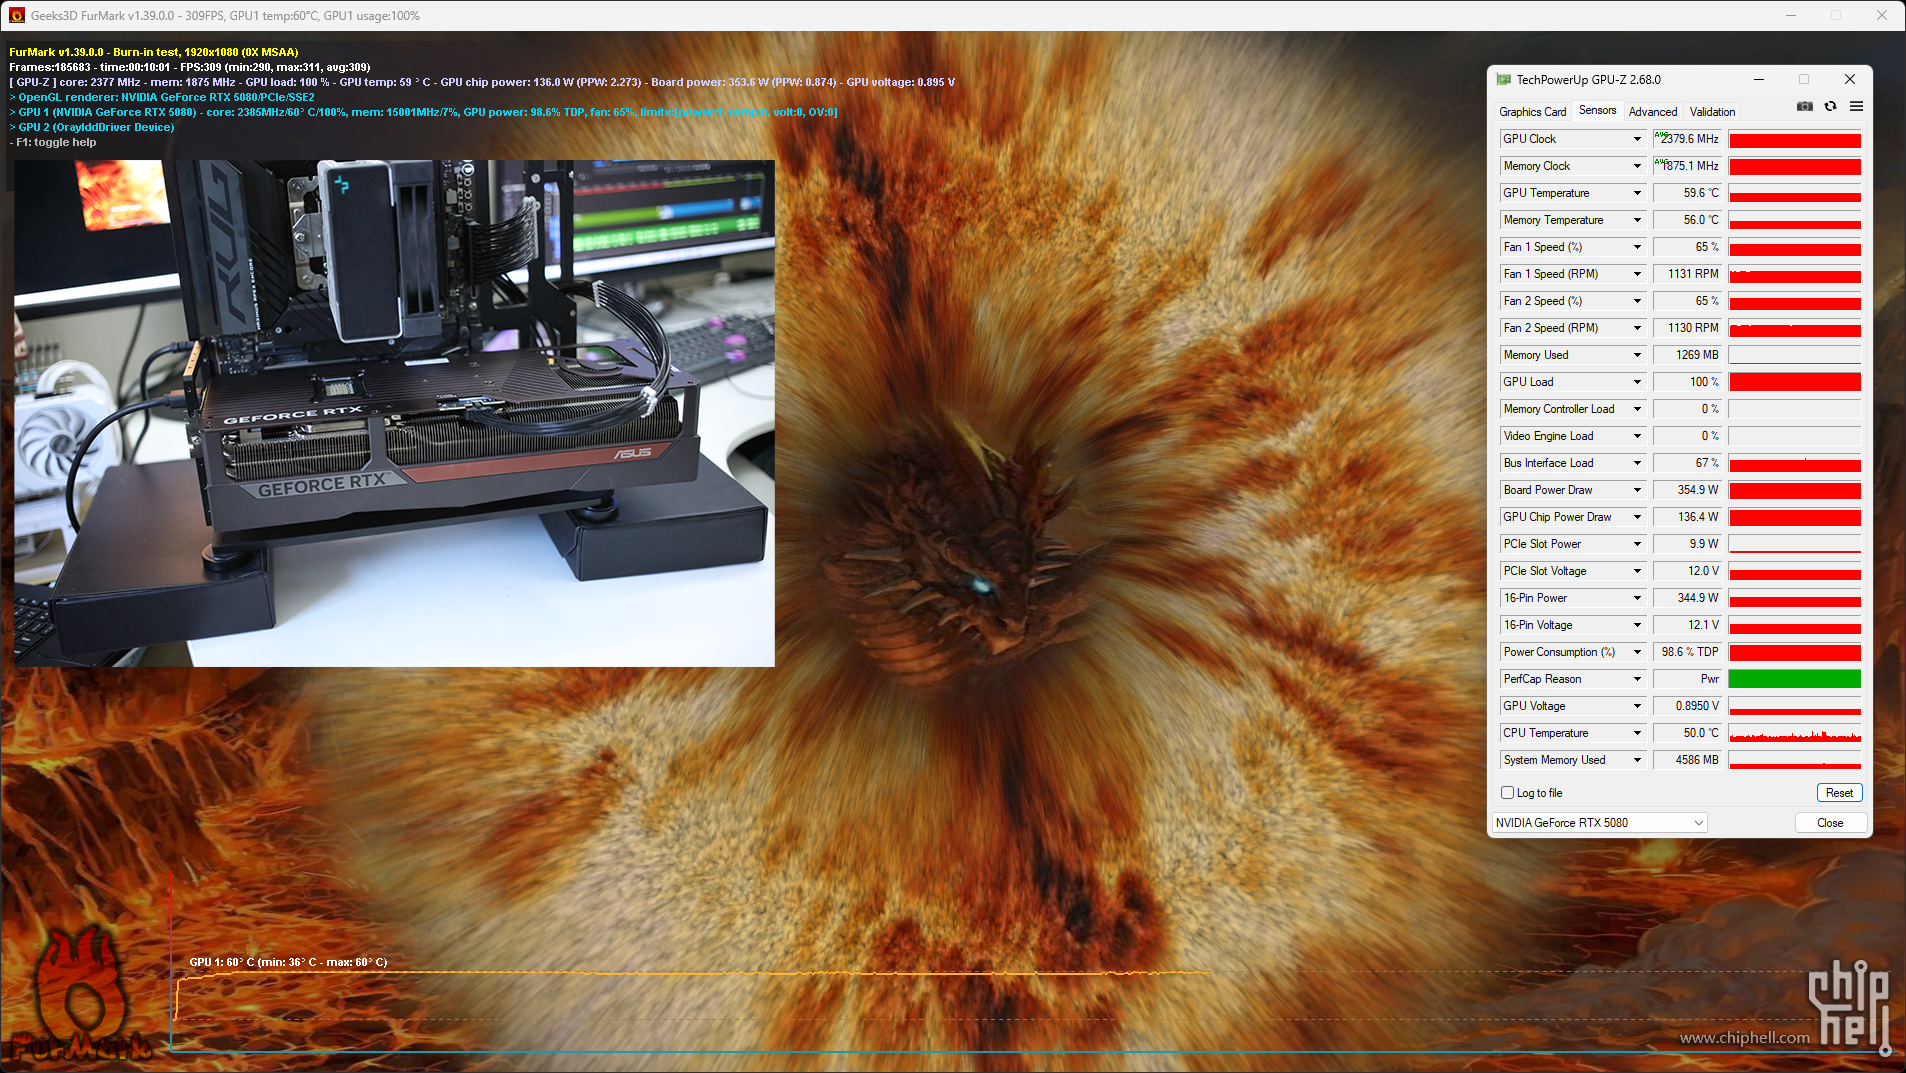Open the 16-Pin Power dropdown
The width and height of the screenshot is (1906, 1073).
[x=1637, y=598]
